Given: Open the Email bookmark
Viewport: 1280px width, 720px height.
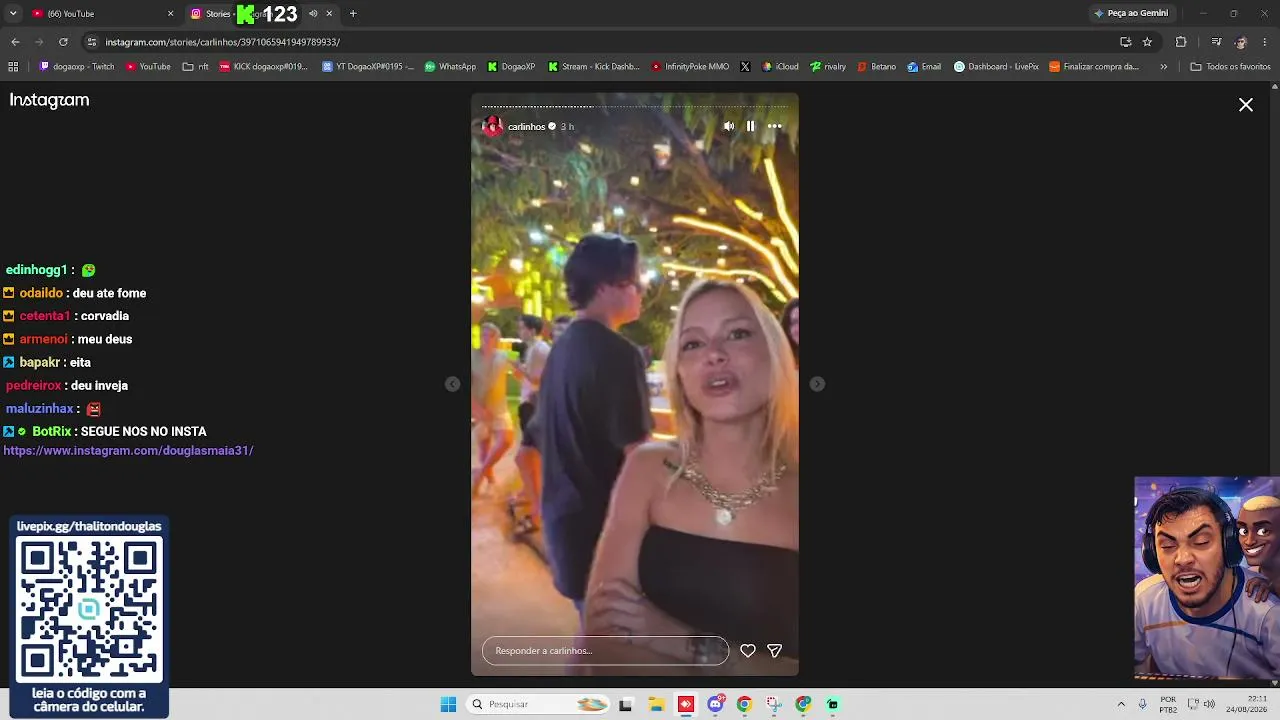Looking at the screenshot, I should [924, 67].
